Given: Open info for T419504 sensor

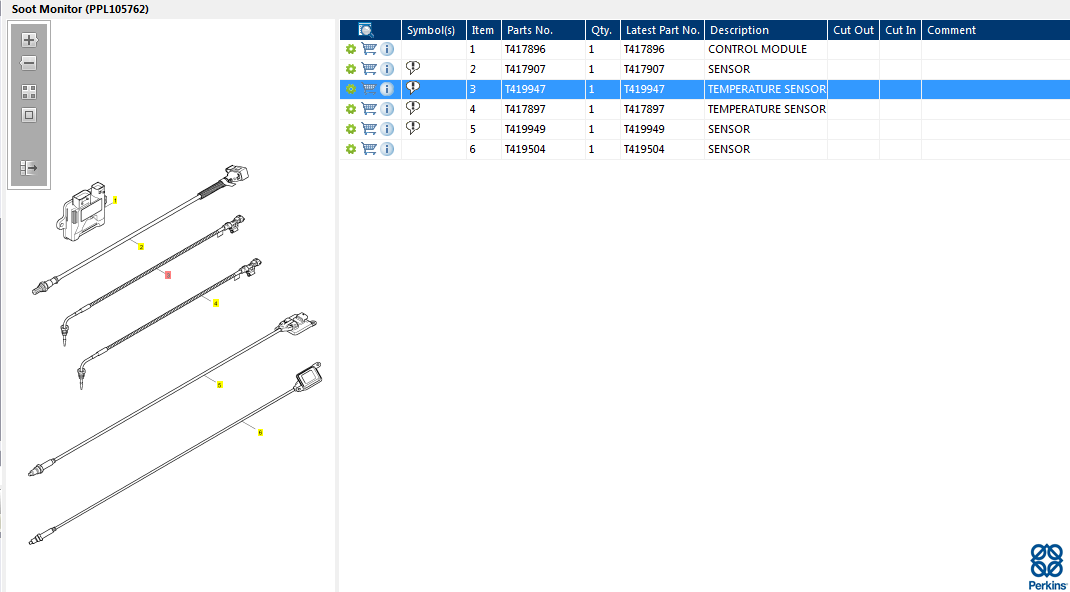Looking at the screenshot, I should [387, 149].
